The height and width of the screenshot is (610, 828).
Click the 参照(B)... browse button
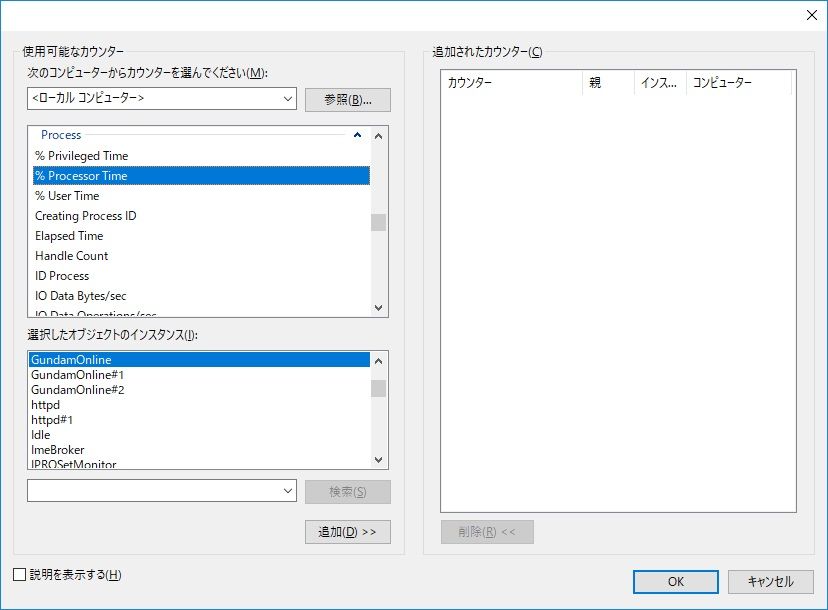(347, 100)
